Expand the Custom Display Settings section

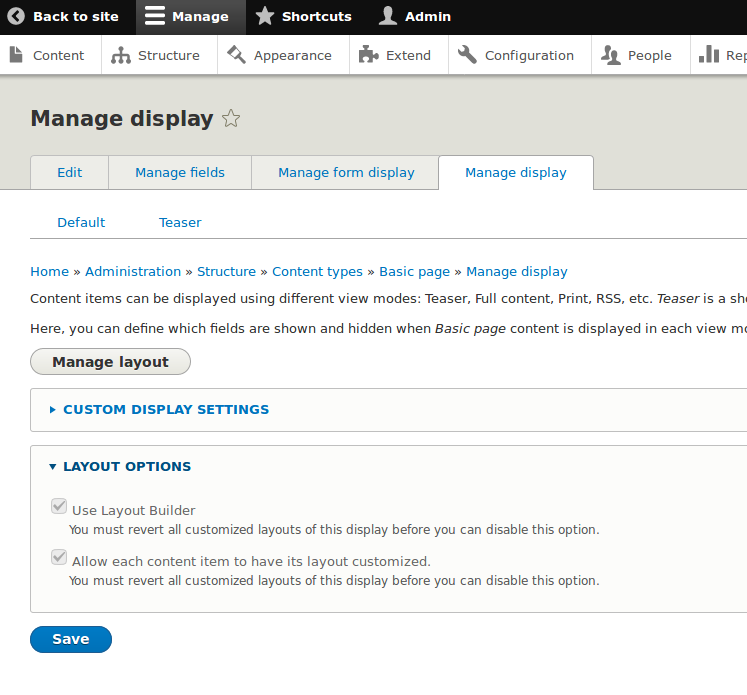(166, 410)
